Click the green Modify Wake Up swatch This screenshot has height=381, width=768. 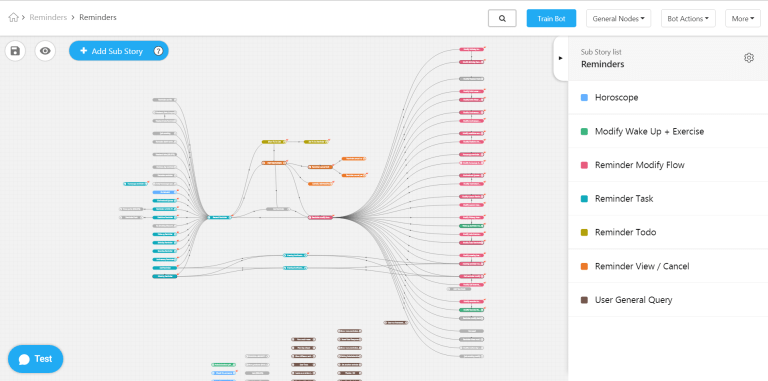(584, 131)
